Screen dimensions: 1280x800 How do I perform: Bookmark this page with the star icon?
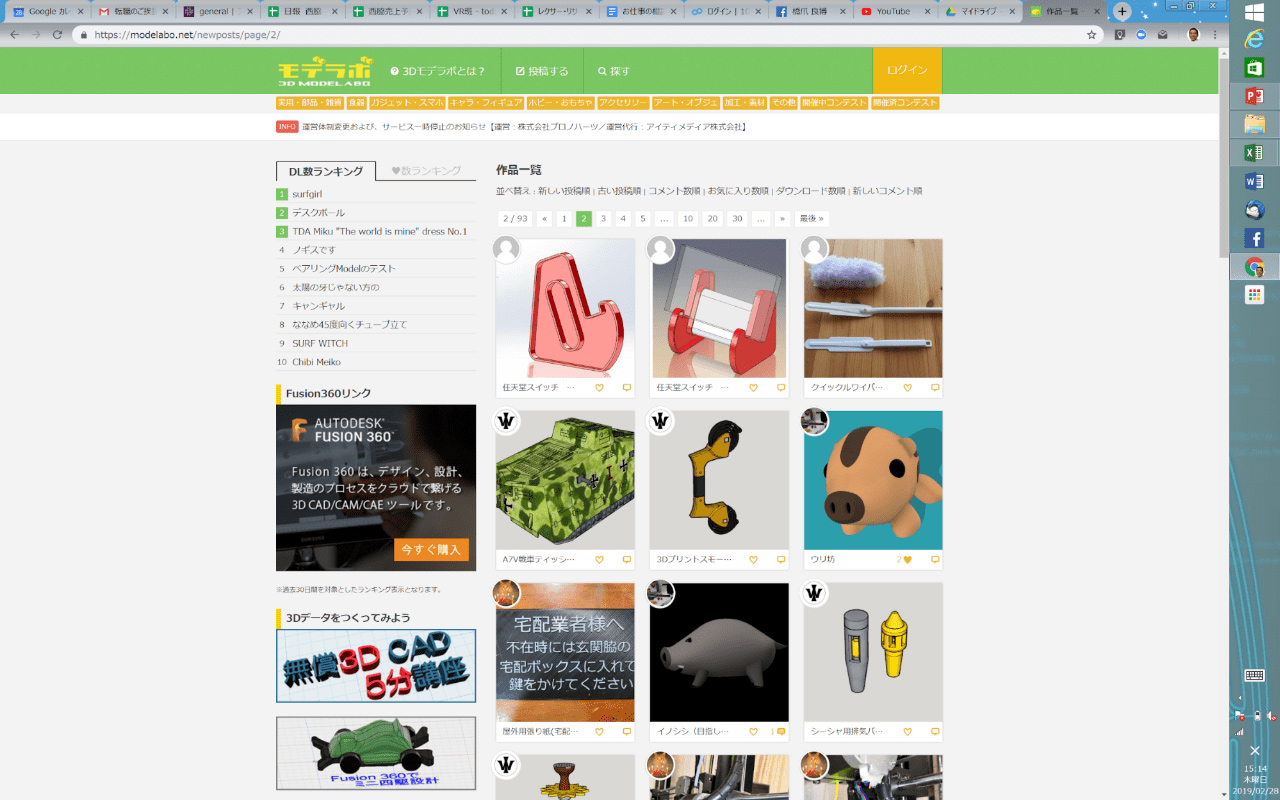(1092, 34)
